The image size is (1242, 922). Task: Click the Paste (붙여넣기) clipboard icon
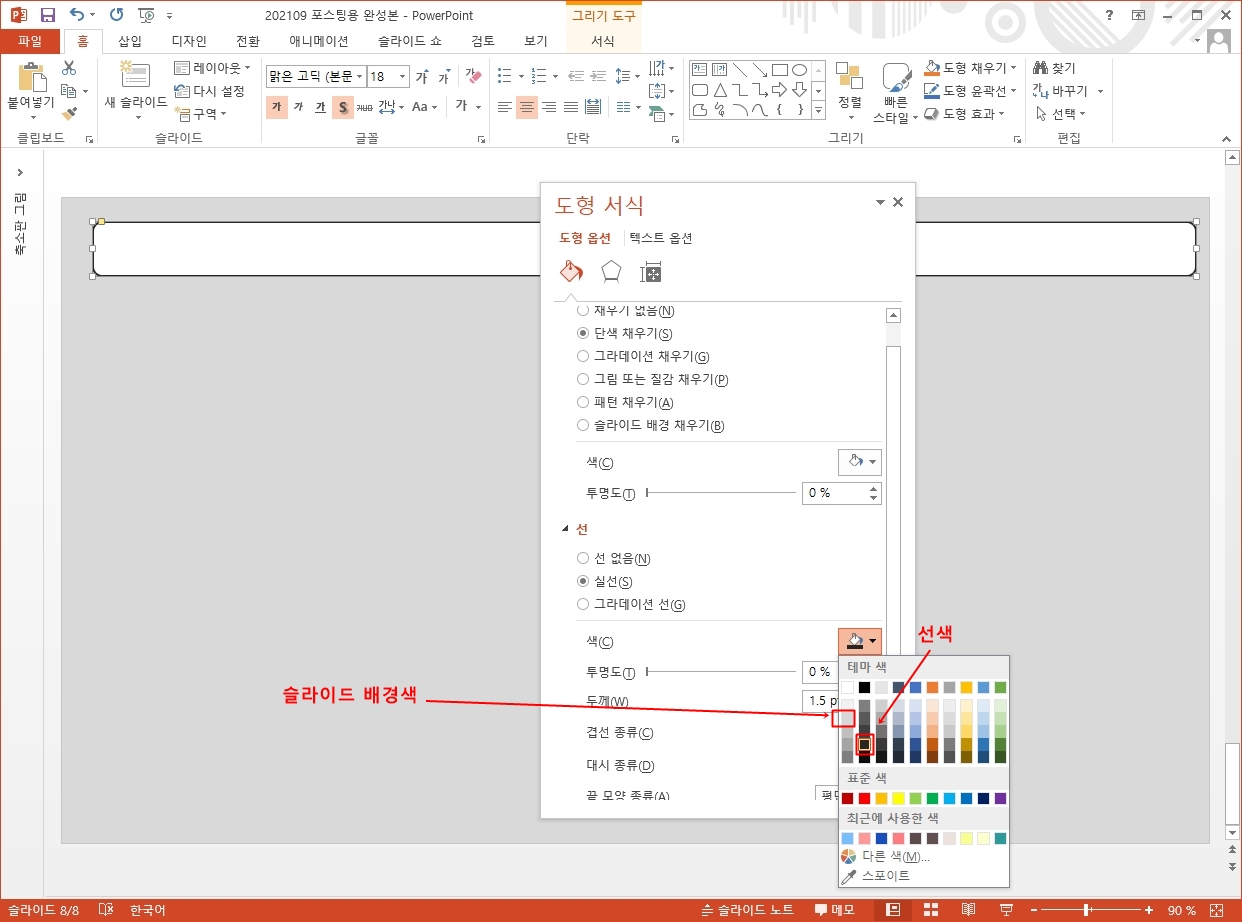click(x=32, y=78)
